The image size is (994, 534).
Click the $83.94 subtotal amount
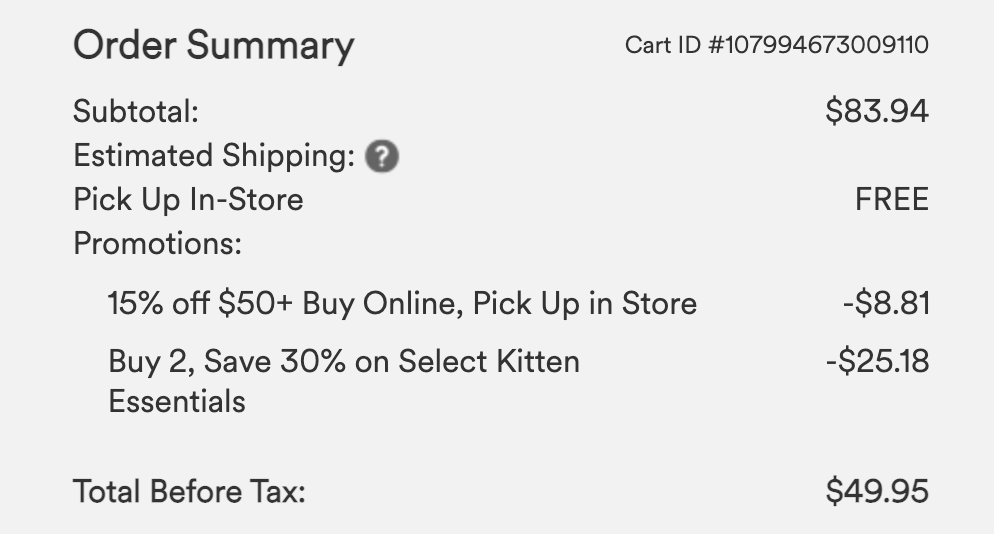[x=877, y=111]
